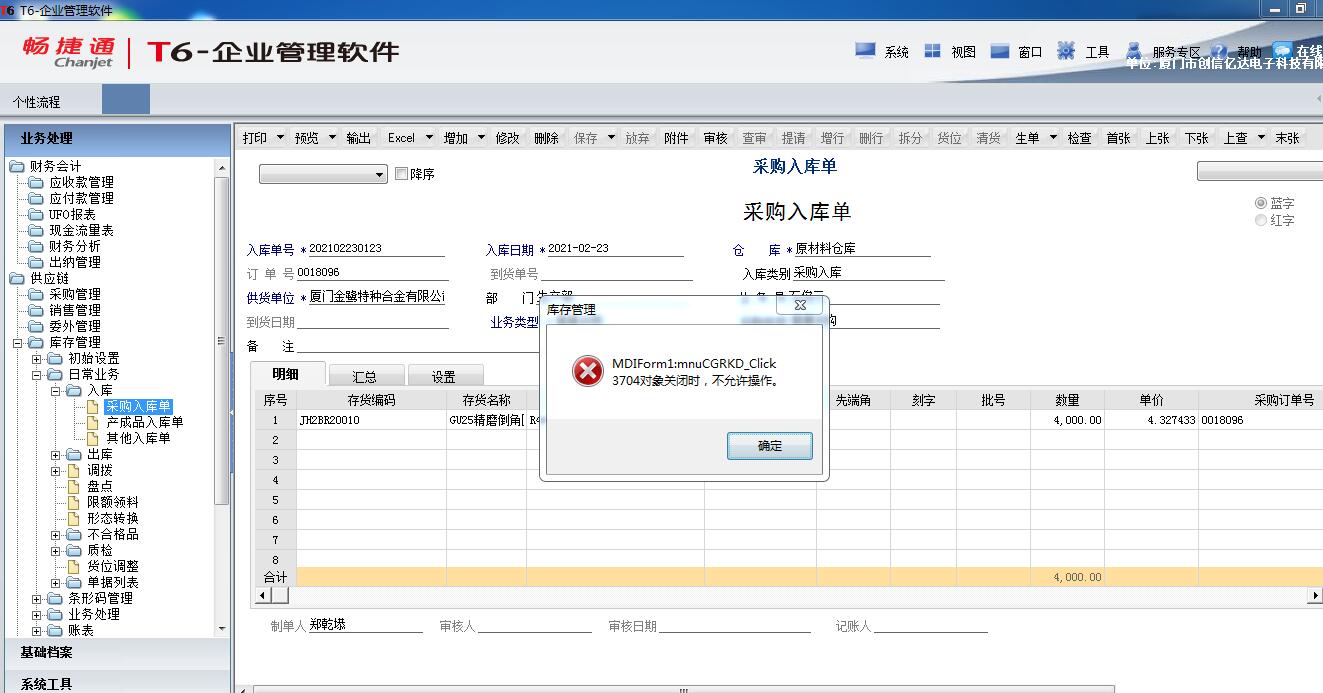Expand the 出库 tree node
The width and height of the screenshot is (1323, 693).
[56, 455]
